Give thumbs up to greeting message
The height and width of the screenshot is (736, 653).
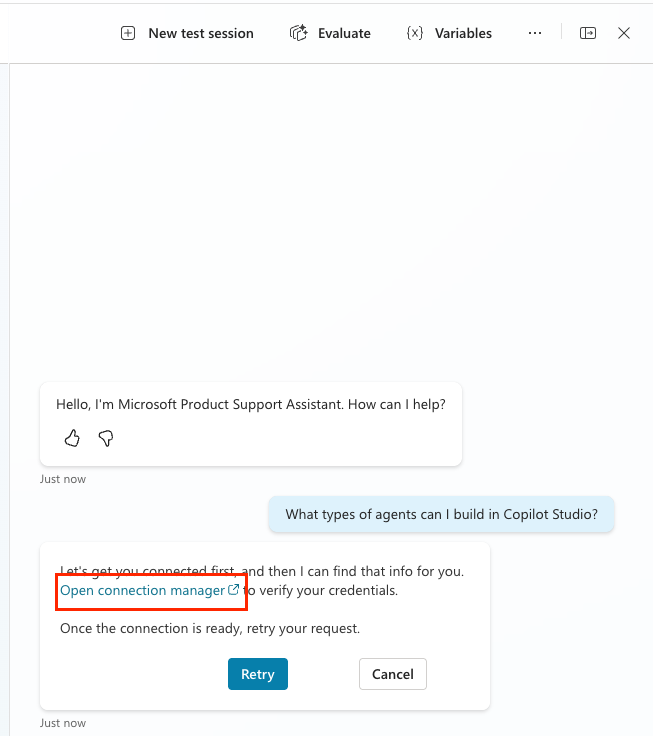(x=72, y=438)
